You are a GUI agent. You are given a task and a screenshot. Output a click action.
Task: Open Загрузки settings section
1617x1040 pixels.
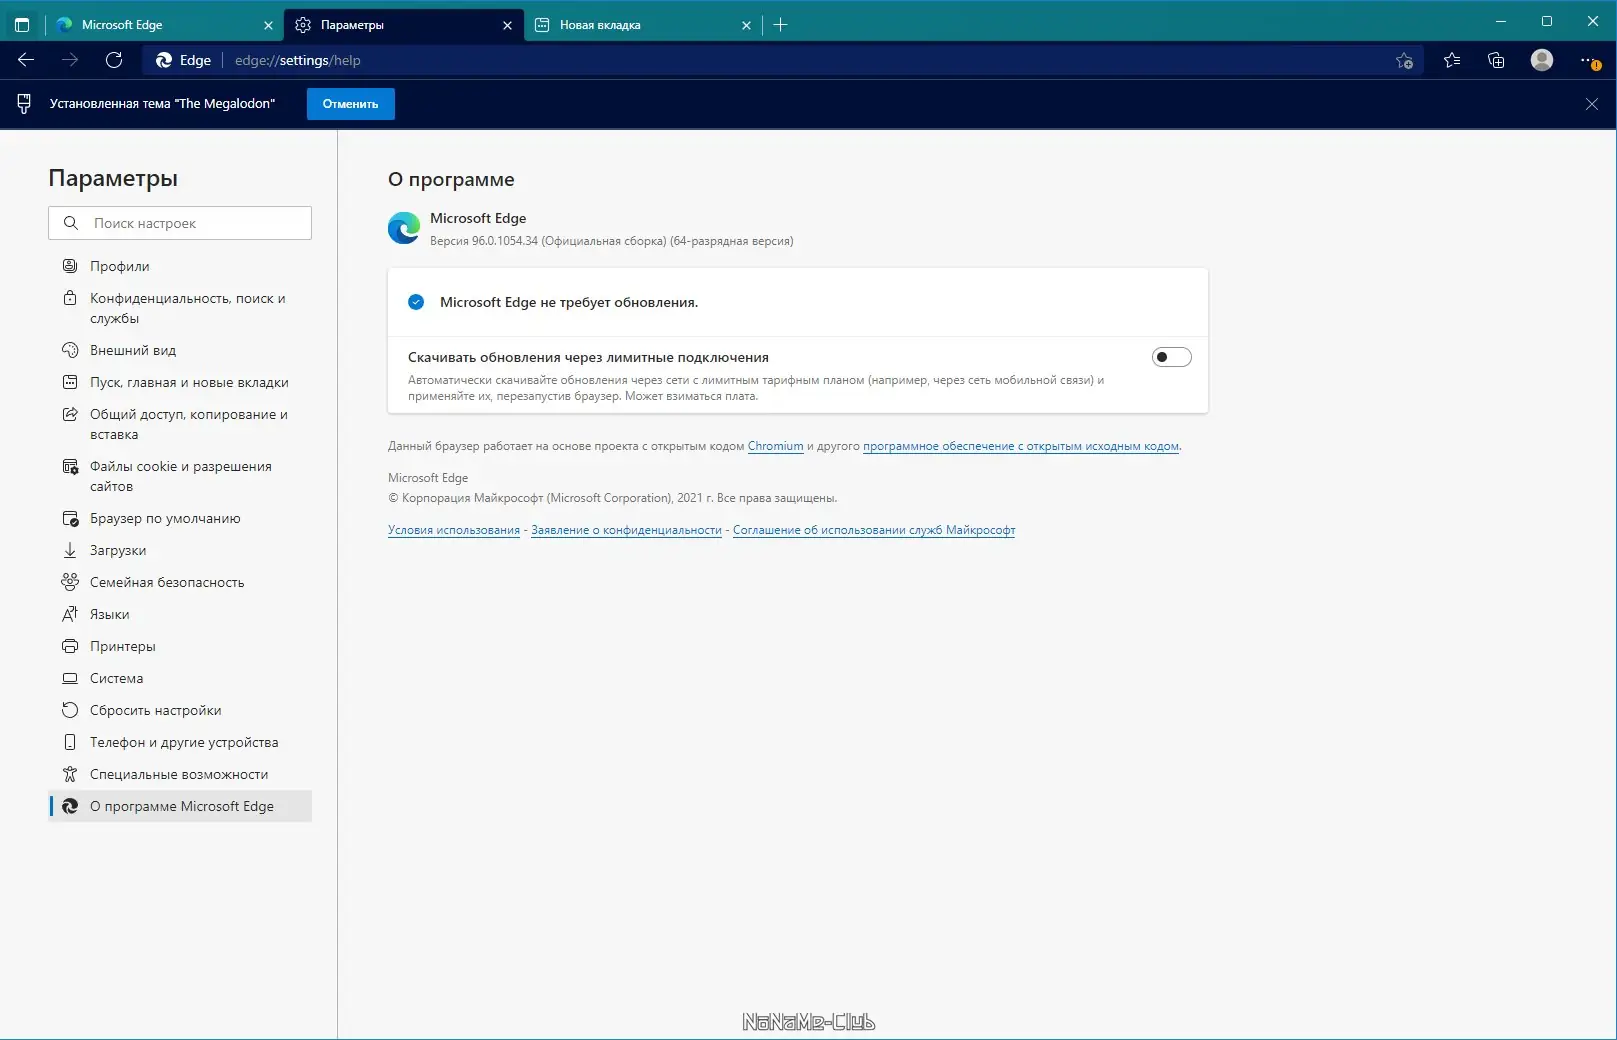(x=180, y=550)
